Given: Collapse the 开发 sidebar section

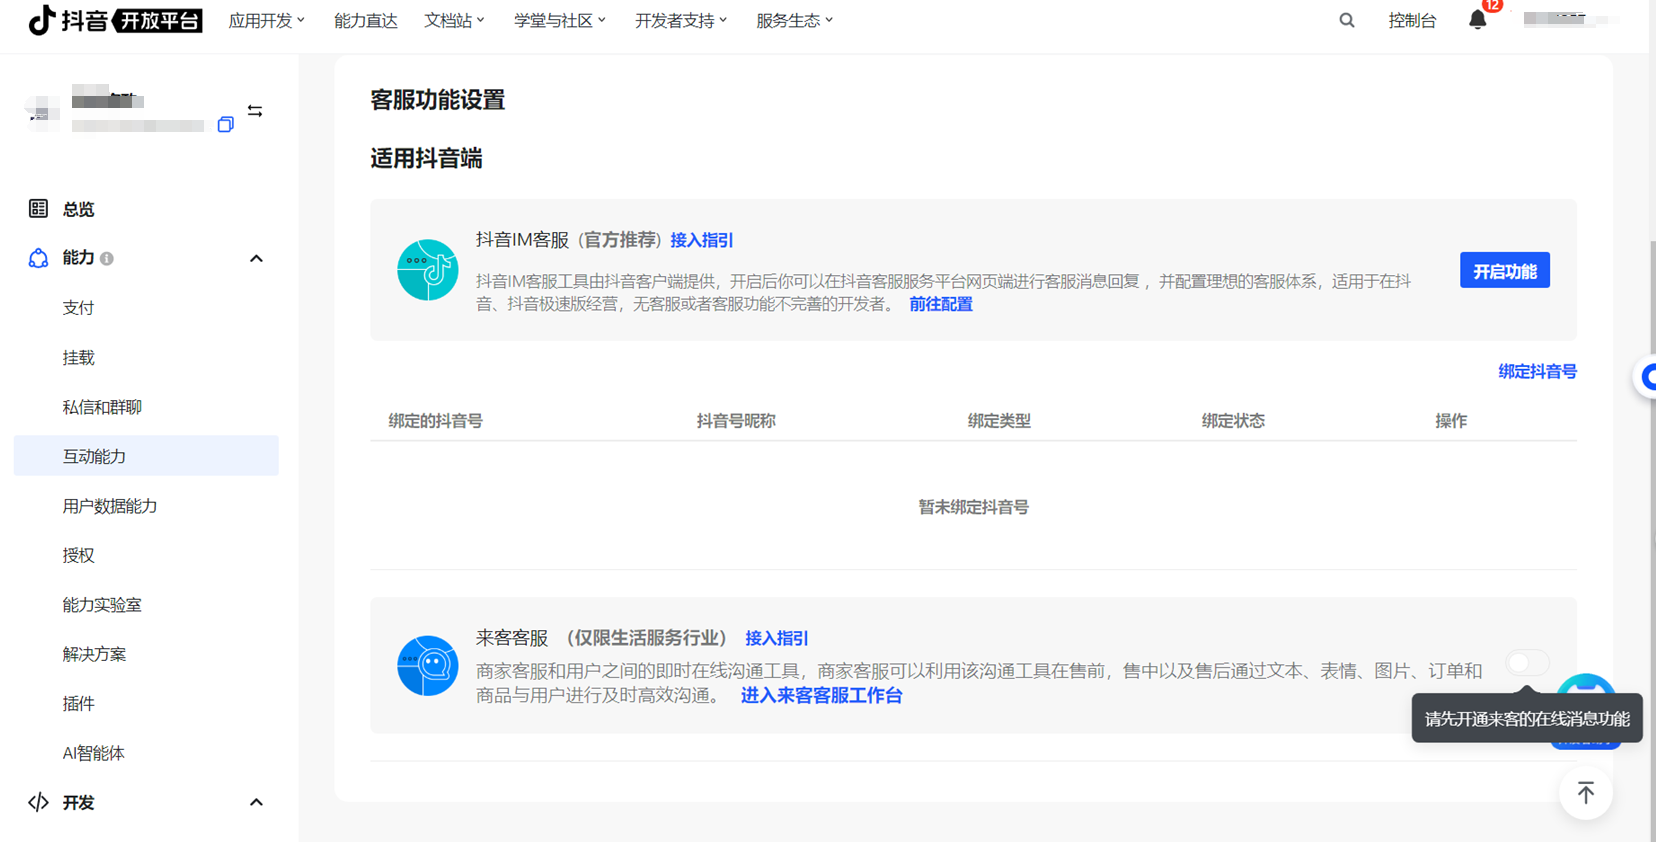Looking at the screenshot, I should tap(256, 802).
